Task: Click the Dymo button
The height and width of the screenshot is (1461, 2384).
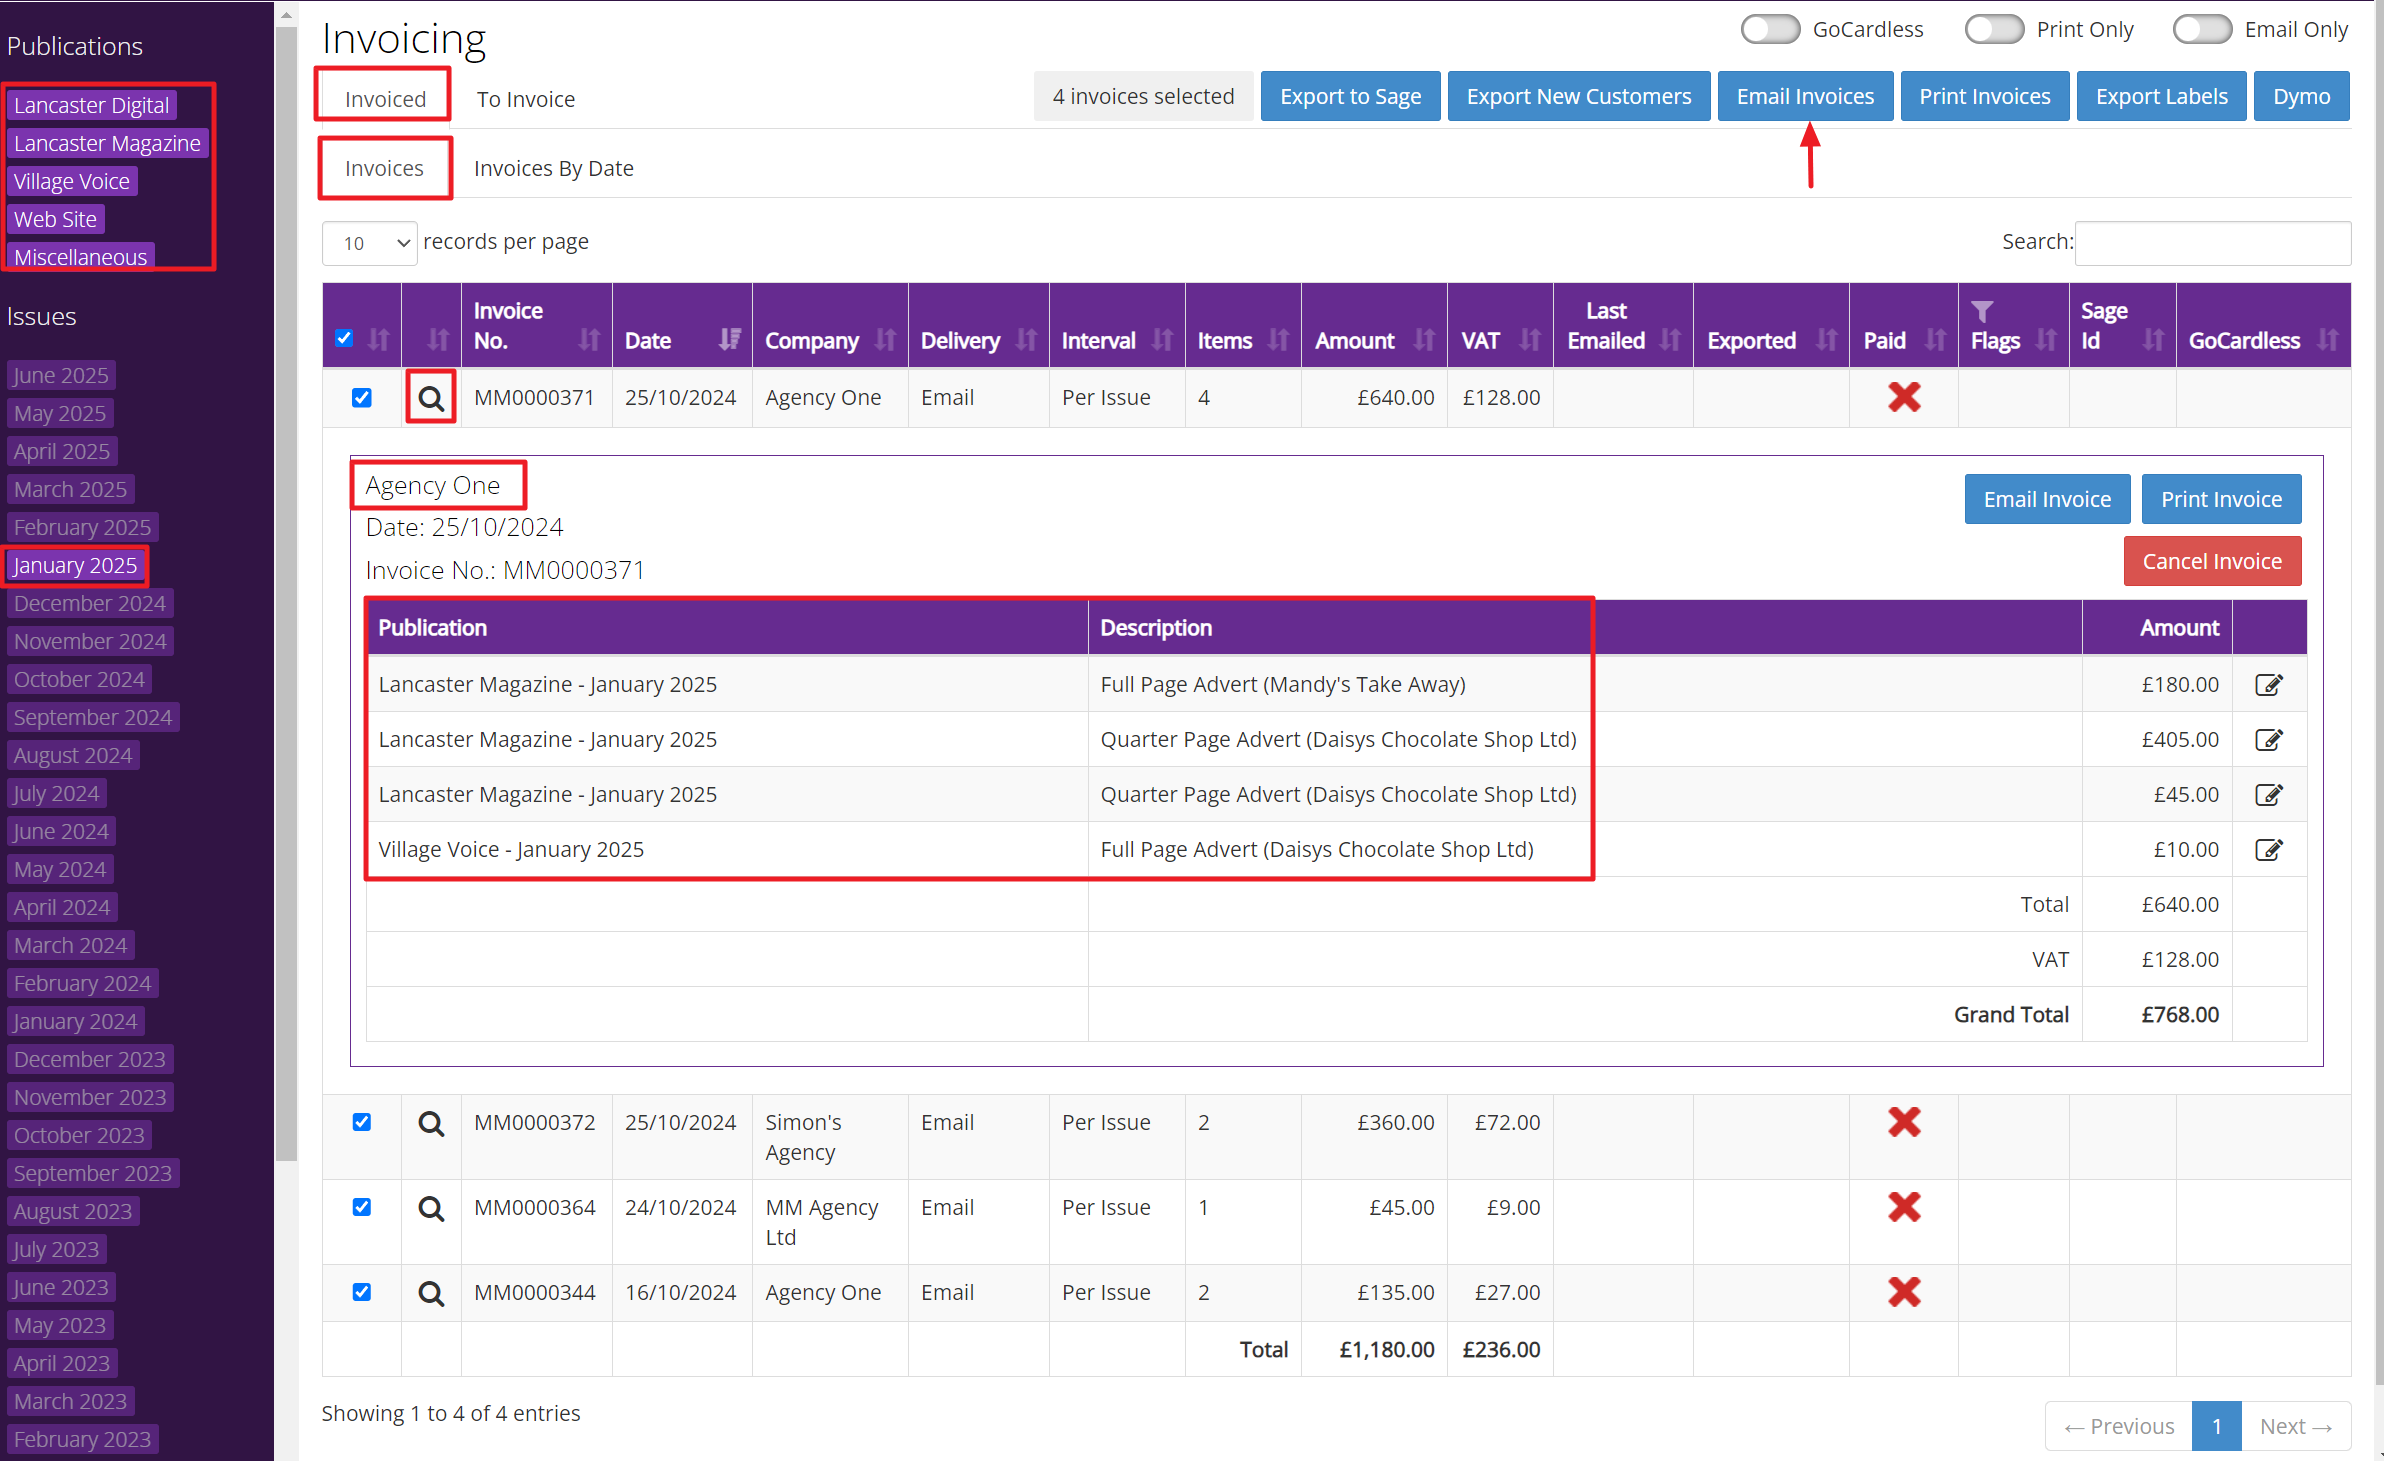Action: coord(2301,96)
